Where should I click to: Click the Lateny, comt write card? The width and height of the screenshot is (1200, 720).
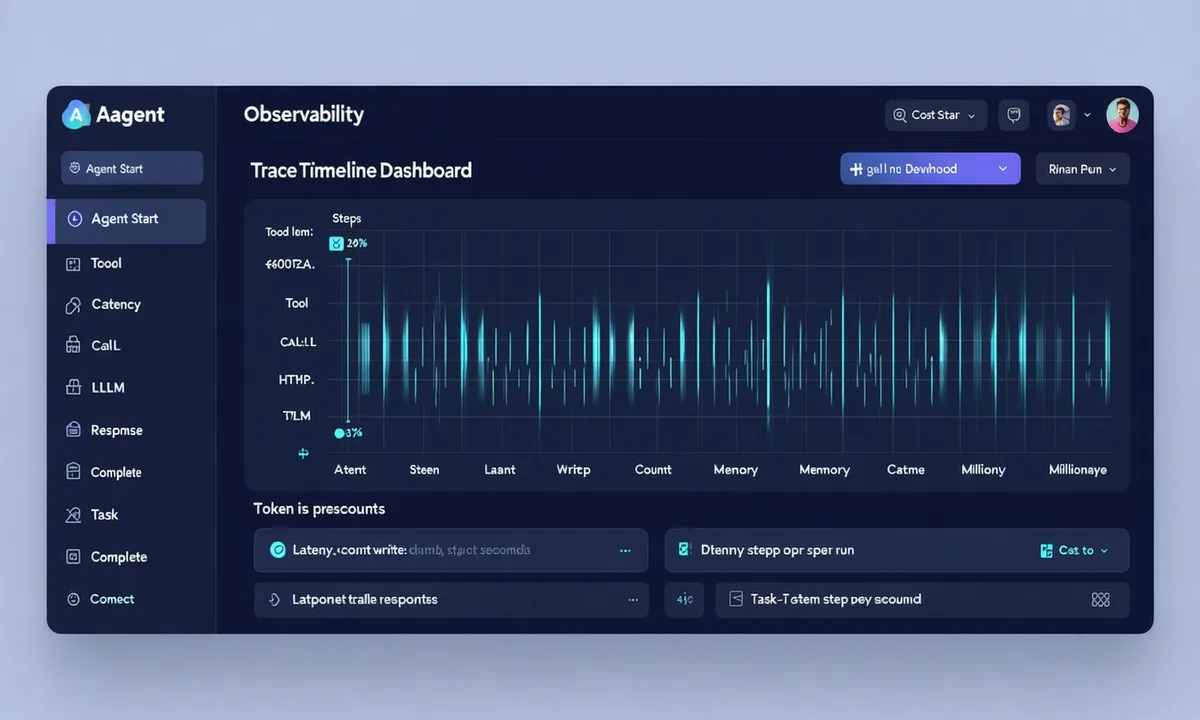[451, 550]
